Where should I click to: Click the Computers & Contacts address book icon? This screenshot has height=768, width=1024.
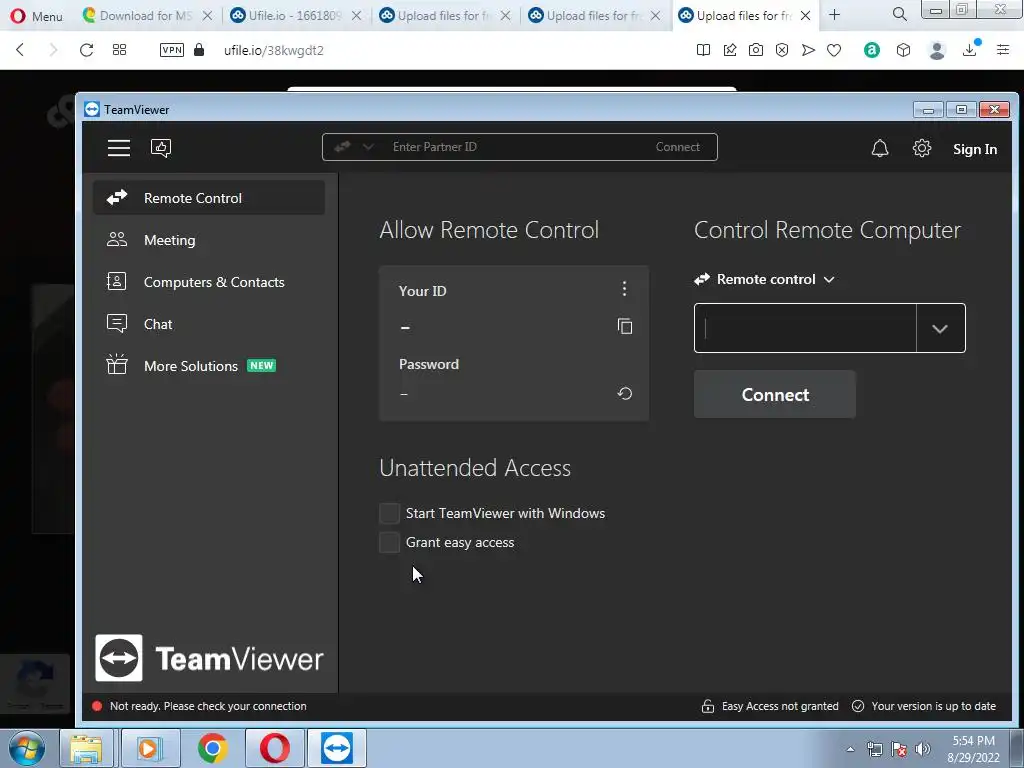[117, 281]
